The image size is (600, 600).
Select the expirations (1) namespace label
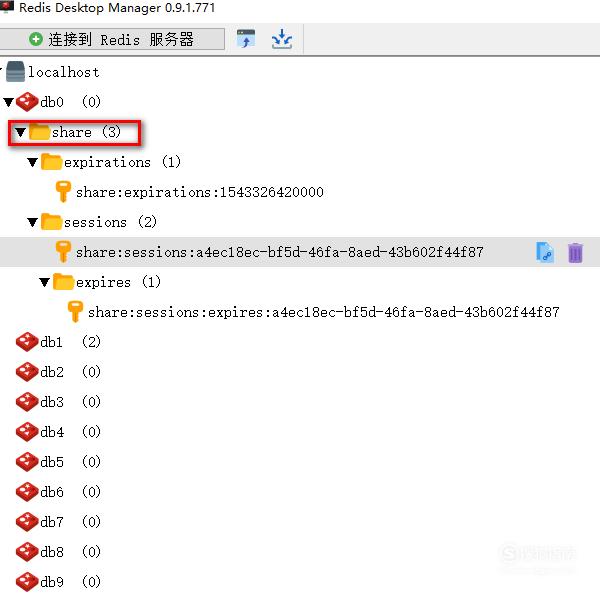pos(122,162)
